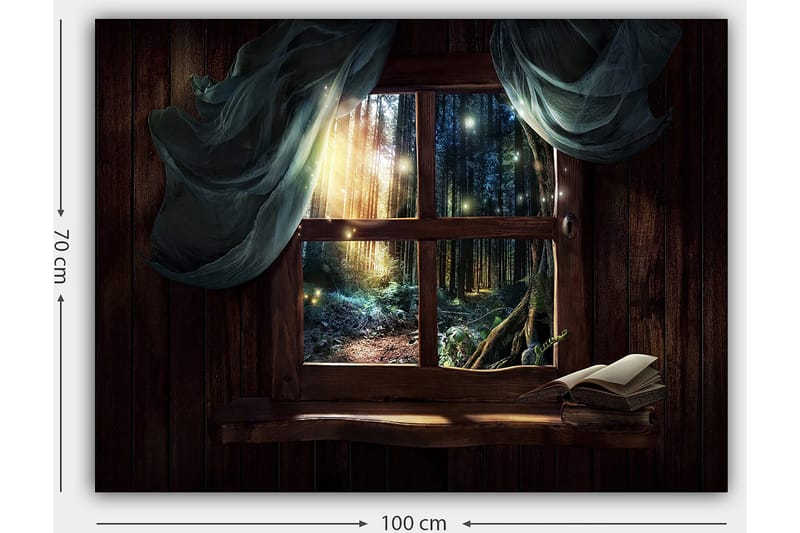Screen dimensions: 800x533
Task: Click the dark wood wall below the shelf
Action: (x=400, y=468)
